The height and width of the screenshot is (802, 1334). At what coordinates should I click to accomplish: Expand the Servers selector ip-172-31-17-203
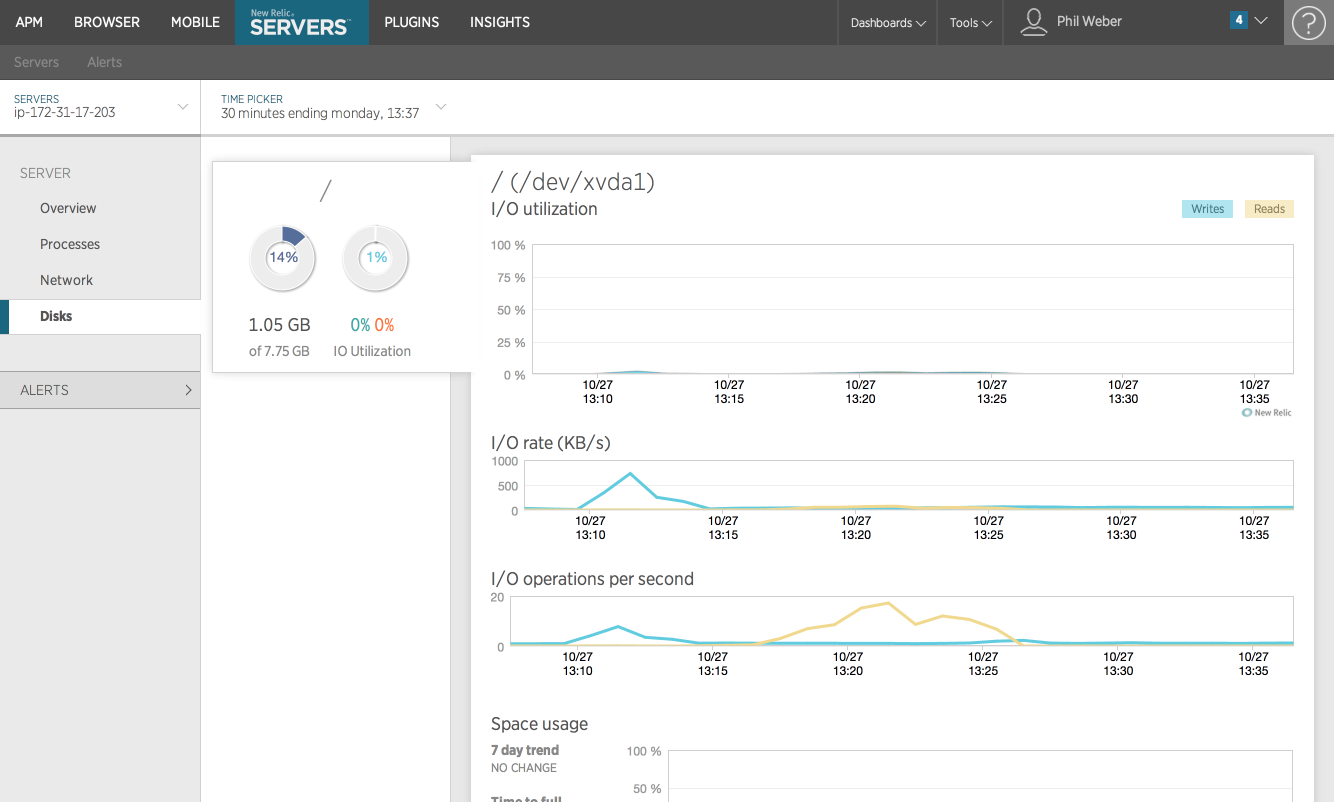(100, 106)
